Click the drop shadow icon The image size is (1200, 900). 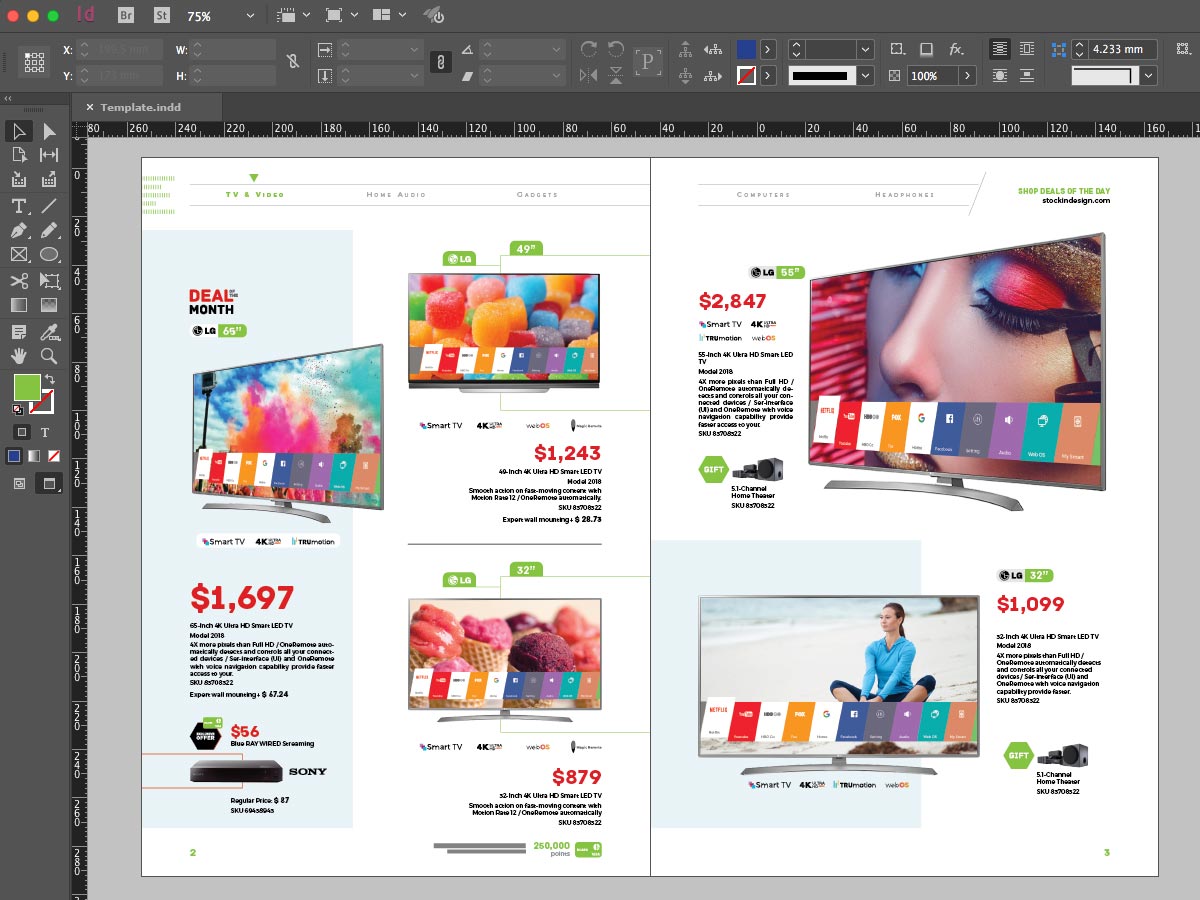coord(926,49)
